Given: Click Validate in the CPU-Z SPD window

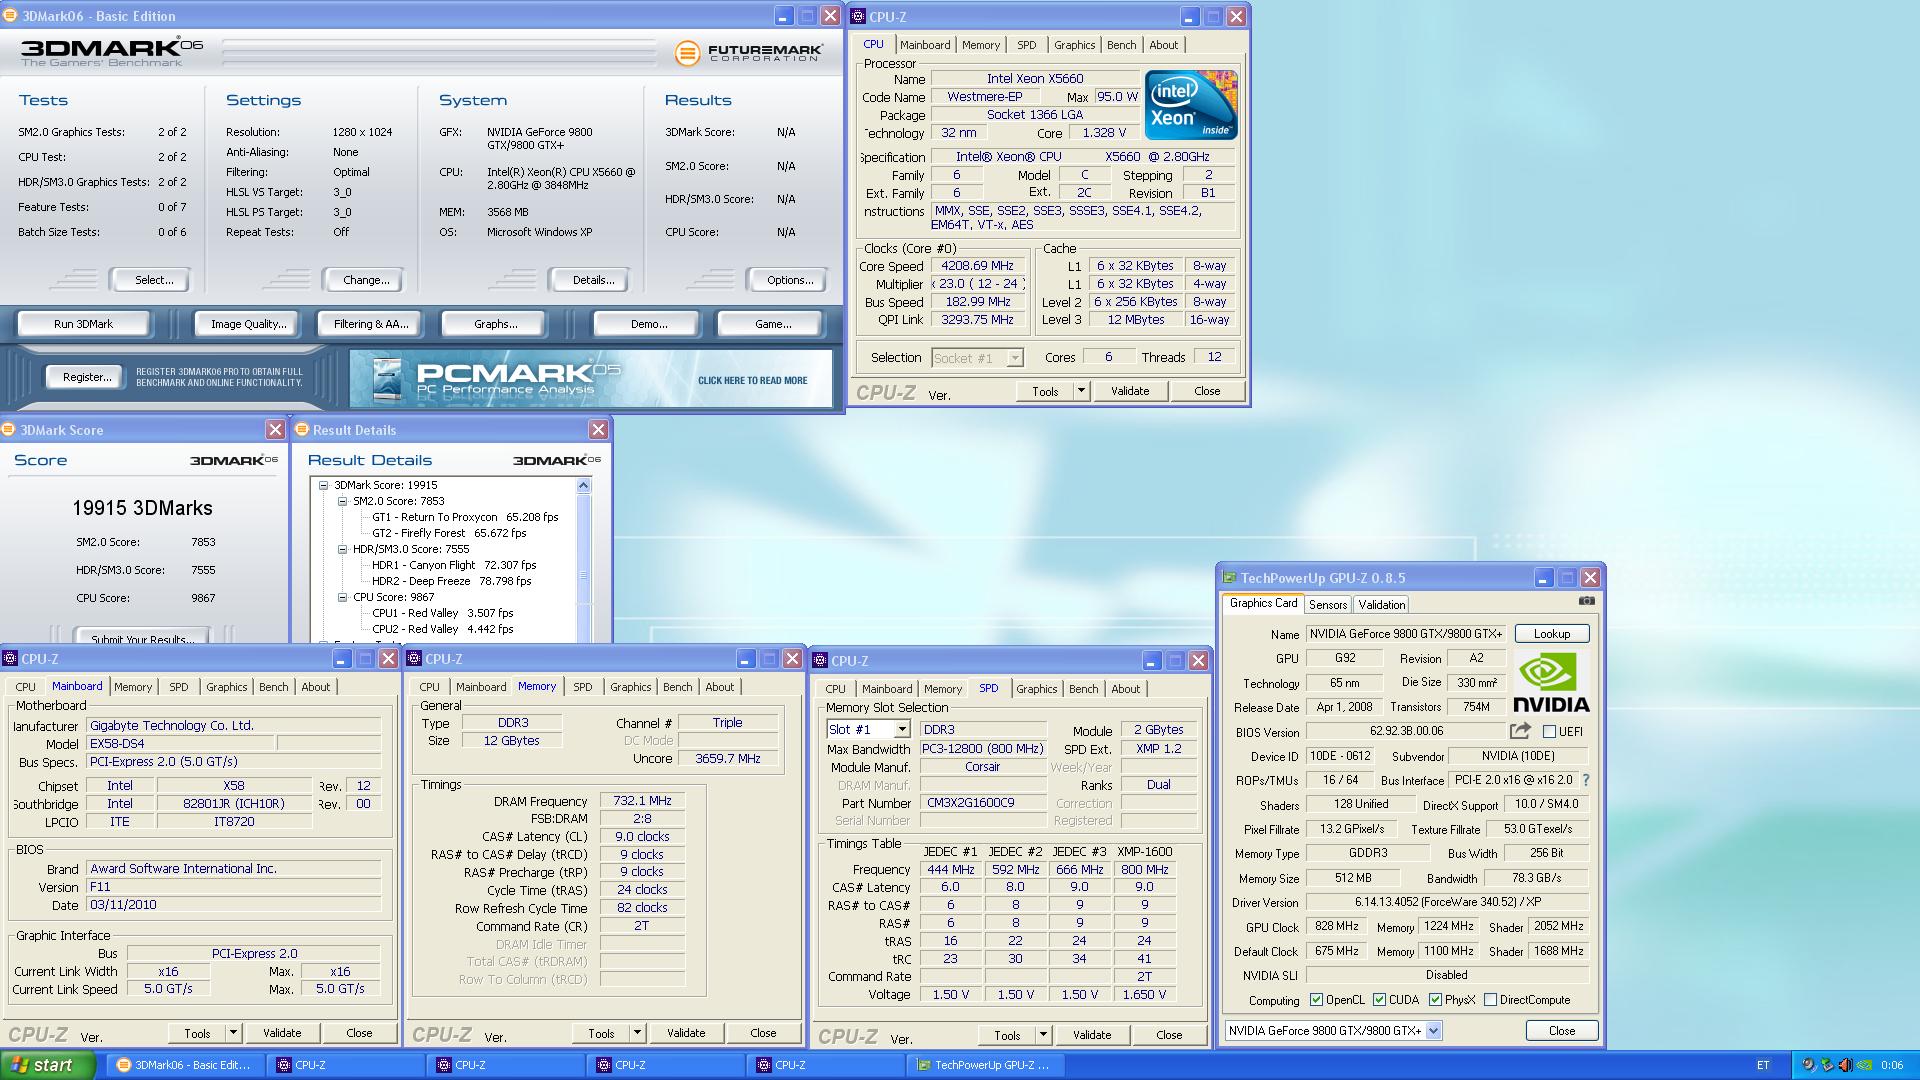Looking at the screenshot, I should [1092, 1035].
